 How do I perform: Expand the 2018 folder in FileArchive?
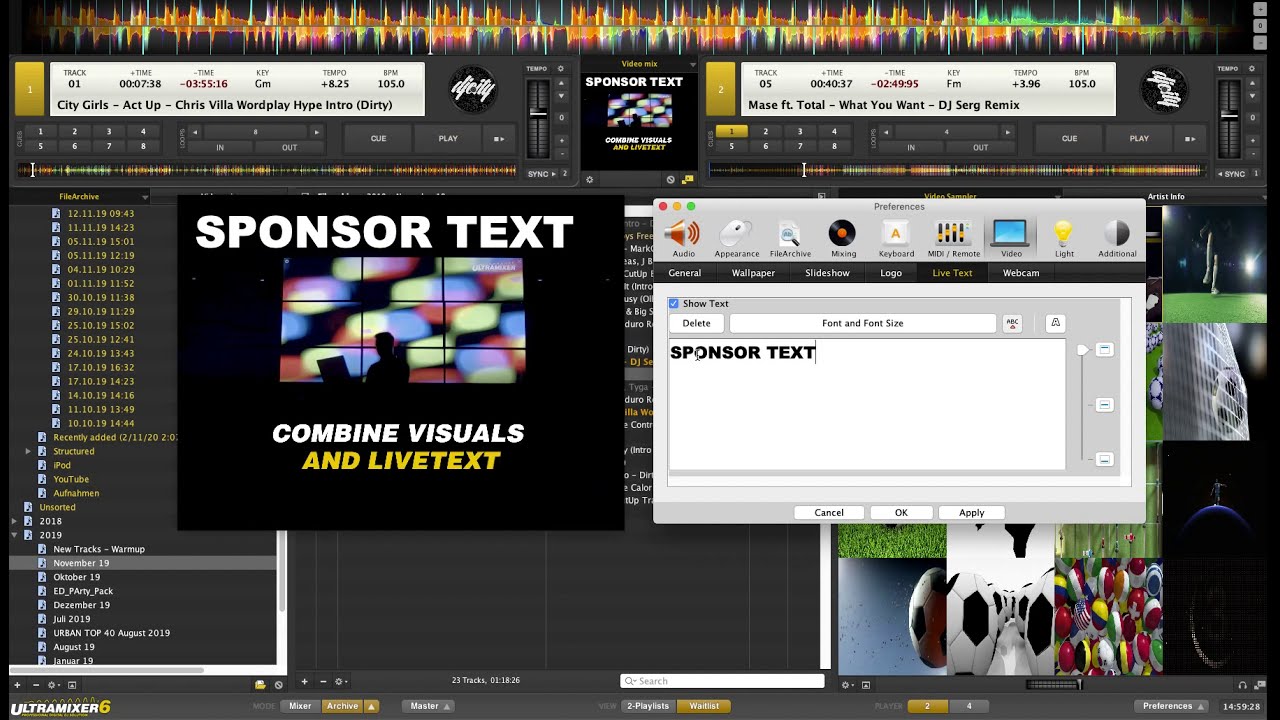(x=14, y=521)
